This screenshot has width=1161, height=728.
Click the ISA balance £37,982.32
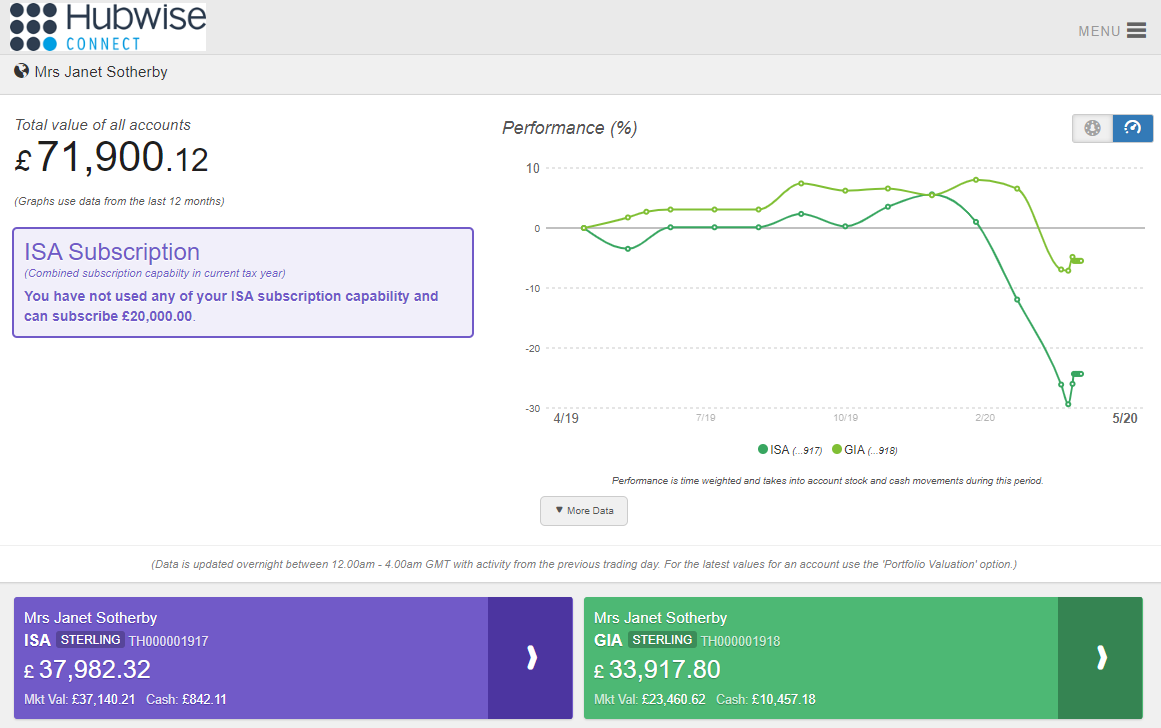click(87, 669)
